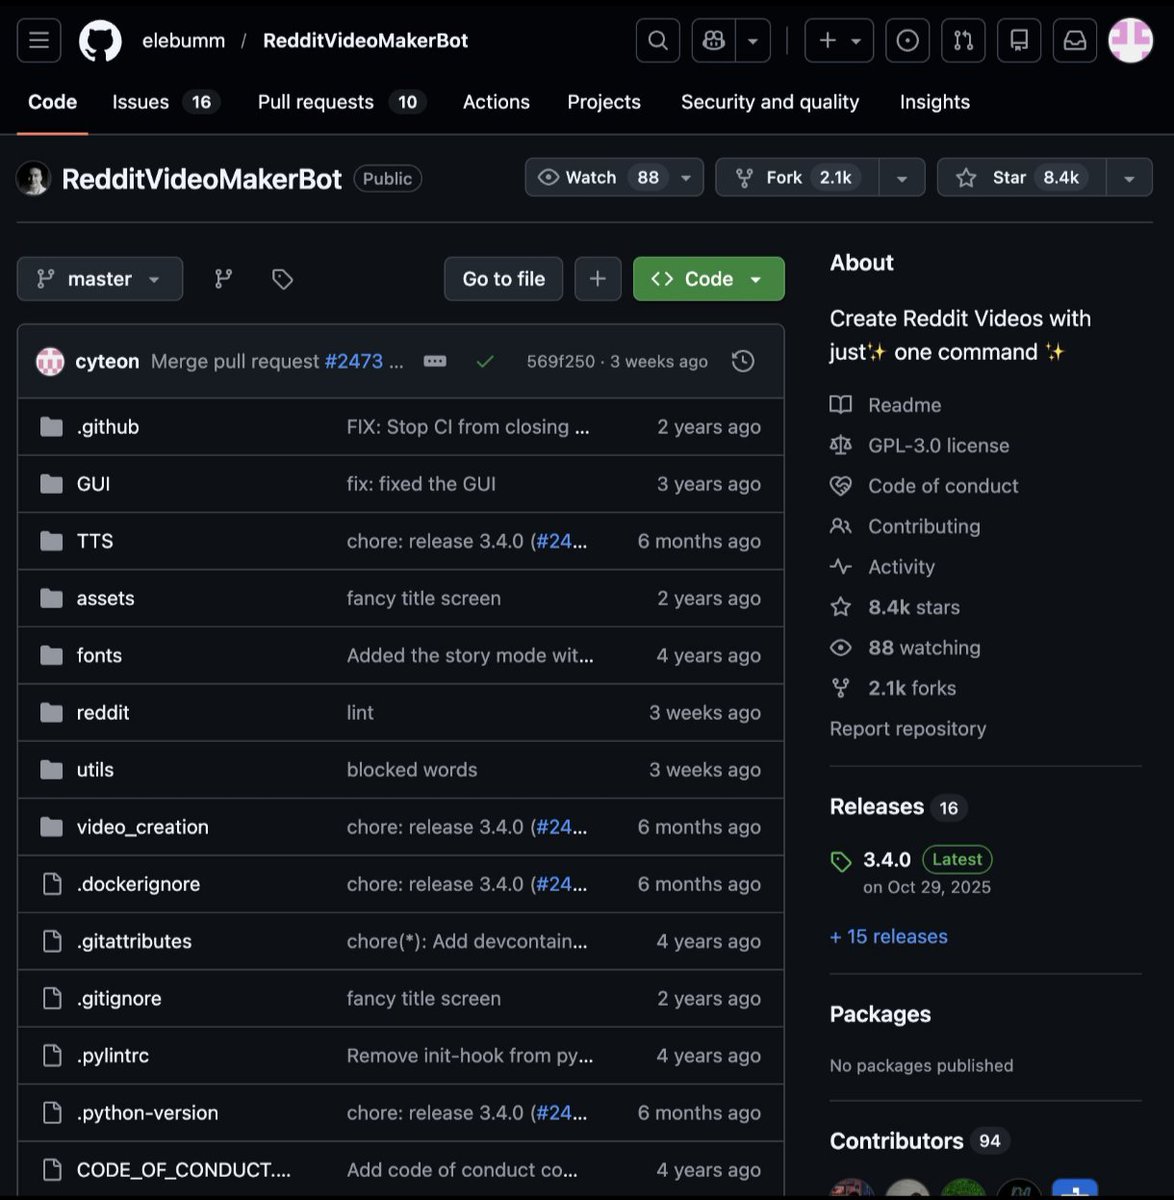This screenshot has width=1174, height=1200.
Task: Open the issues circle icon in header
Action: tap(908, 41)
